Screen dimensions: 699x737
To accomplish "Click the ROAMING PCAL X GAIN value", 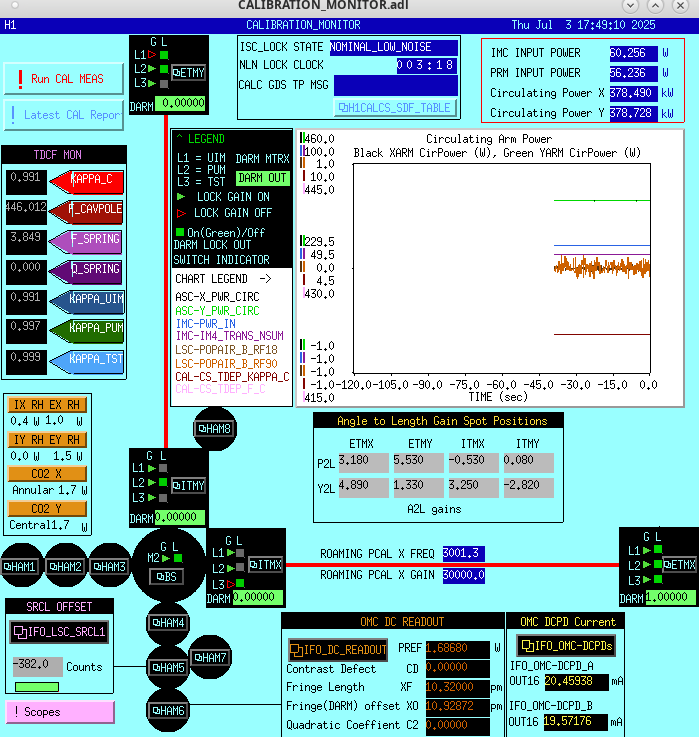I will (x=463, y=575).
